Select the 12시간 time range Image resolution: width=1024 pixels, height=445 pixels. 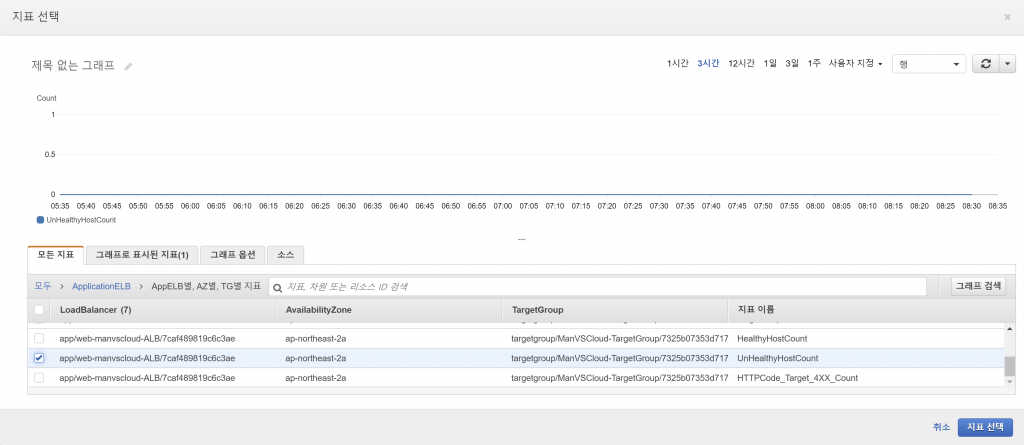741,63
